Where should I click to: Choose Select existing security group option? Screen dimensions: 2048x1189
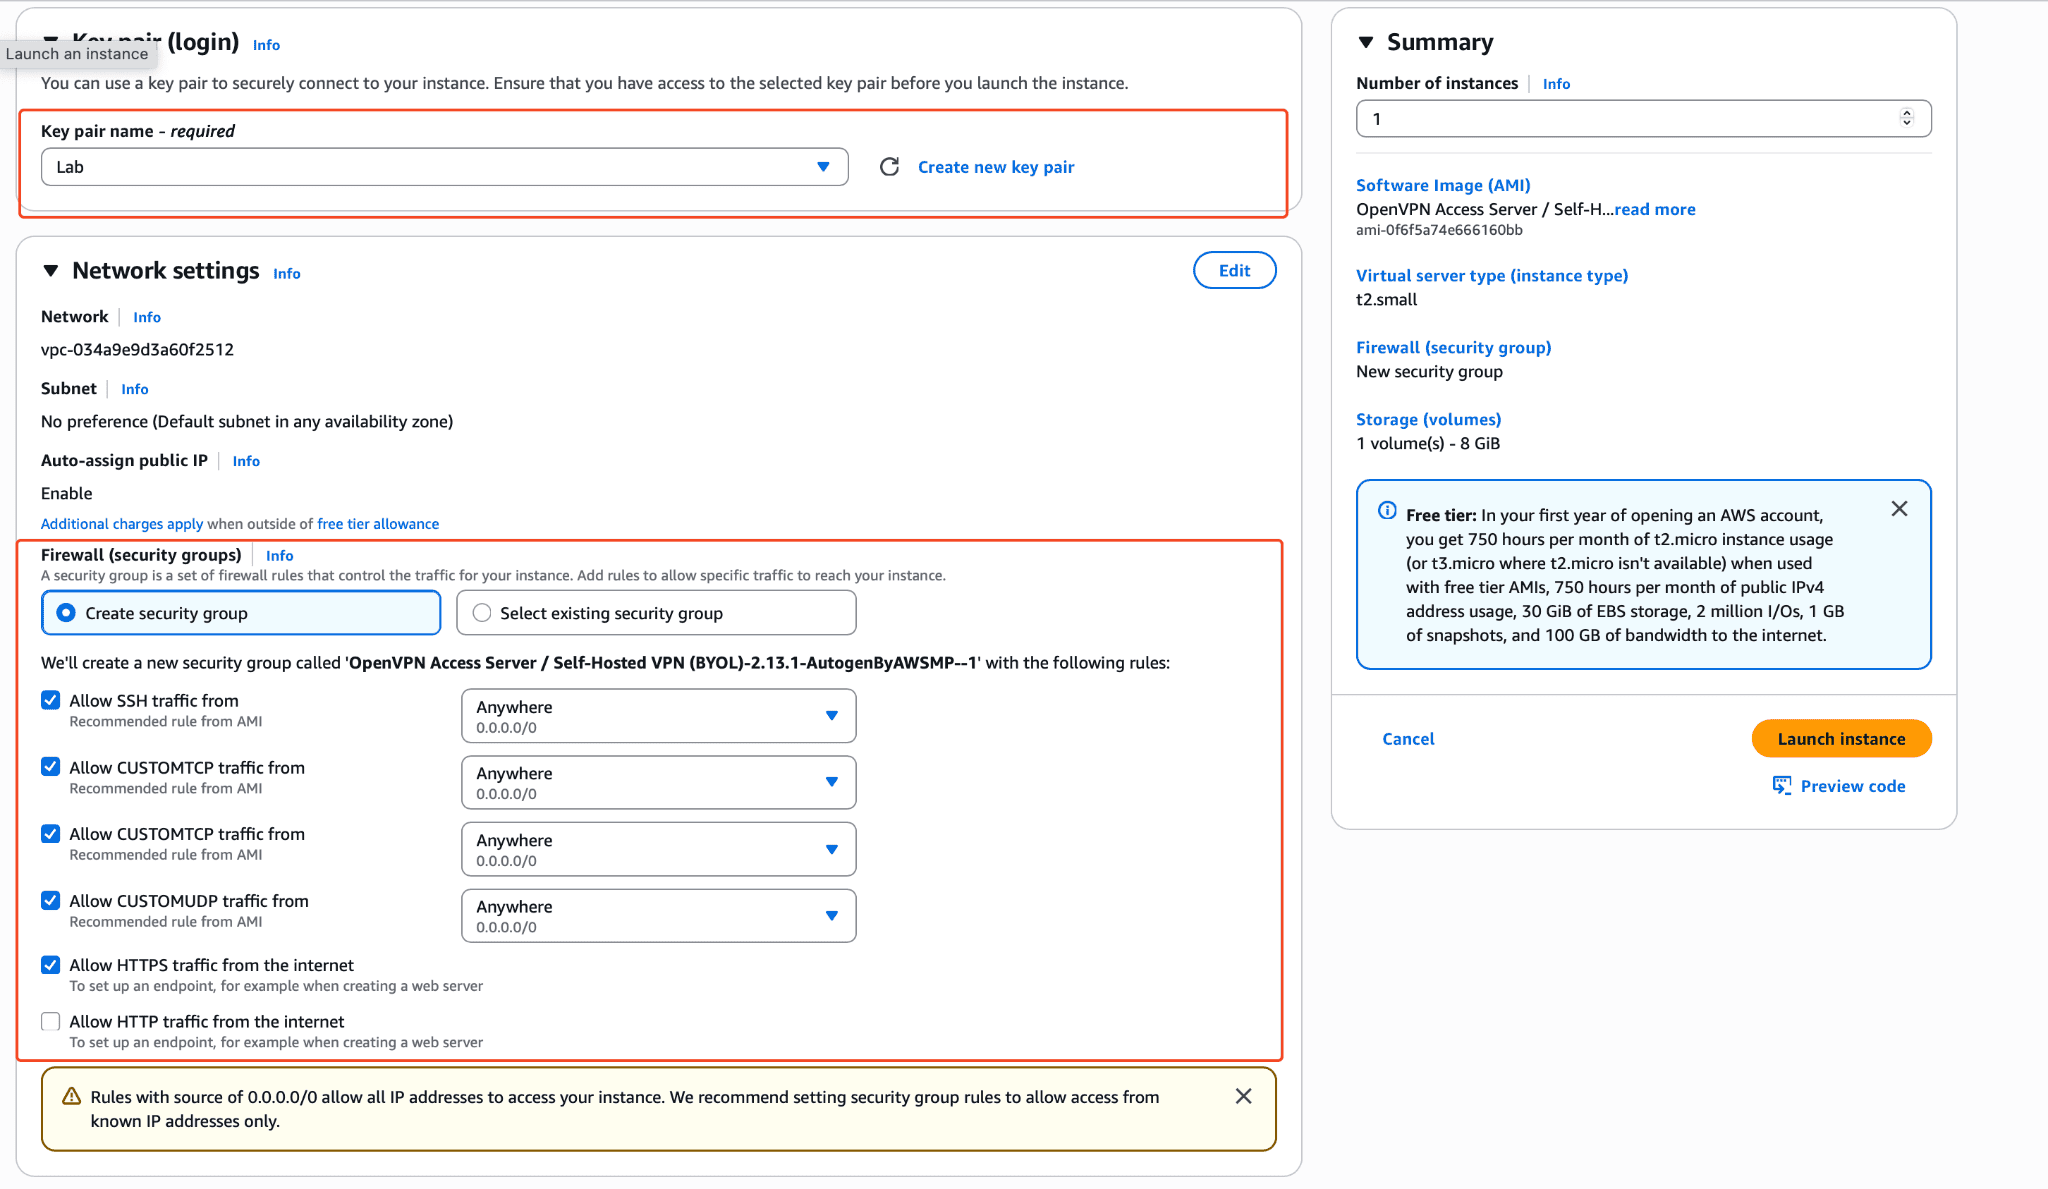click(482, 613)
